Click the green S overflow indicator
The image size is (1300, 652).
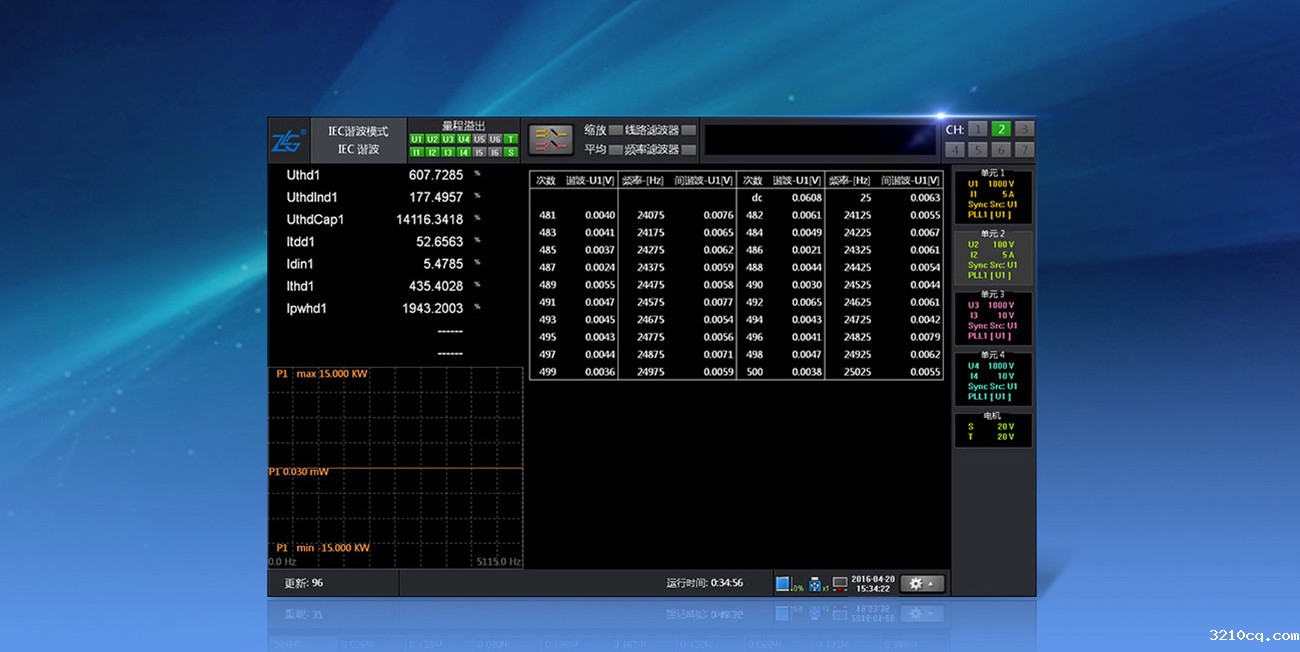tap(510, 152)
